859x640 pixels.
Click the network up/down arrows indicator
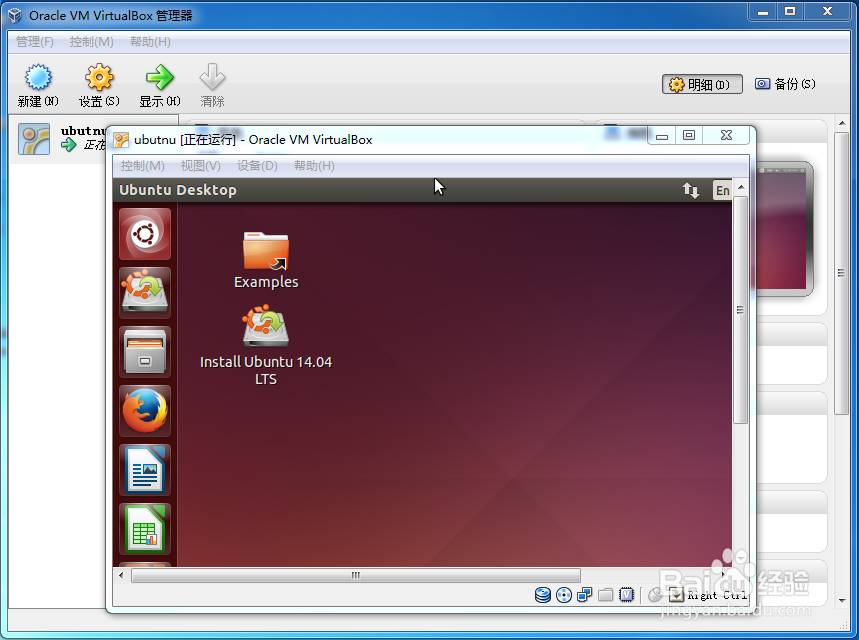pyautogui.click(x=691, y=190)
